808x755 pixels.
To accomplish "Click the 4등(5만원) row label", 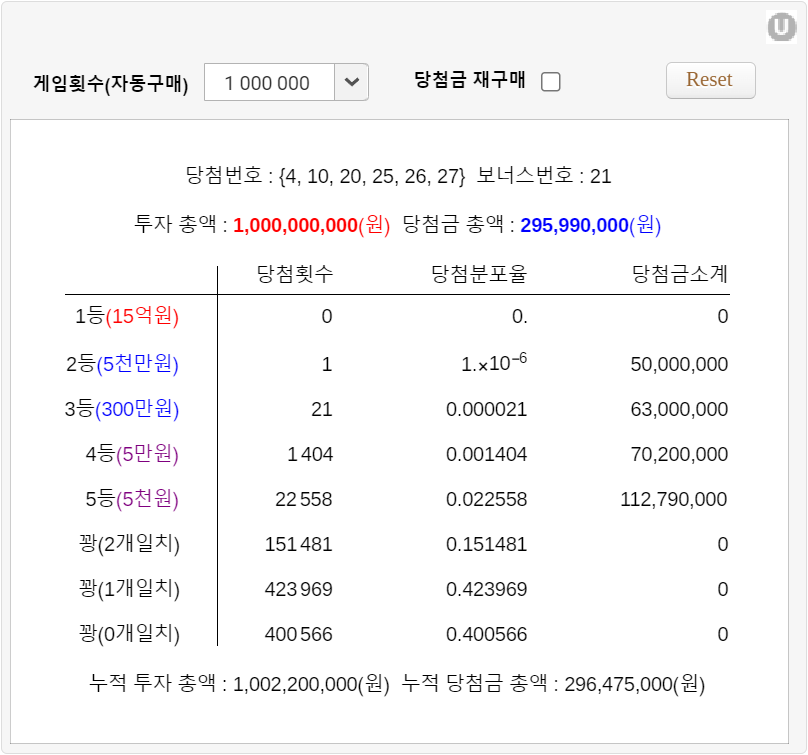I will click(132, 454).
